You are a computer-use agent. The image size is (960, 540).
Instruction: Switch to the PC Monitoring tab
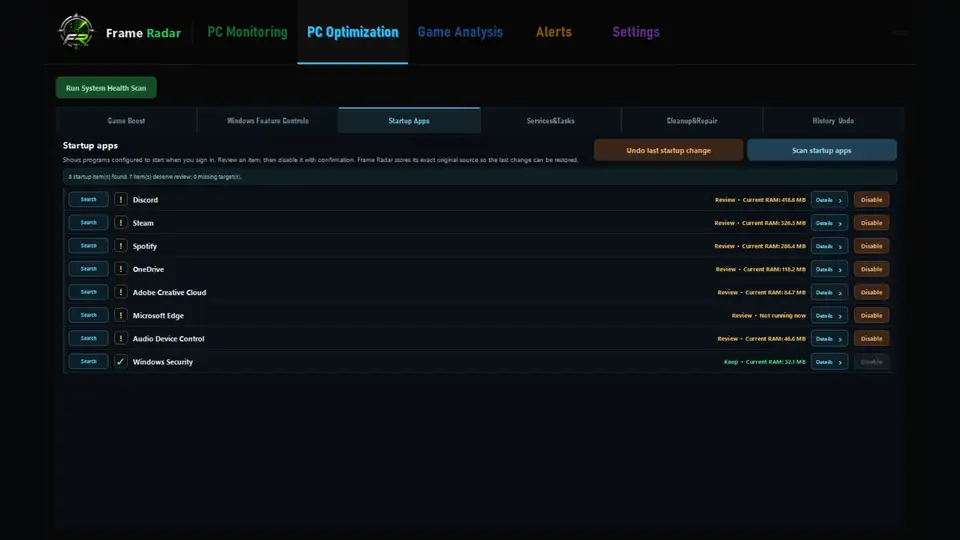point(247,32)
